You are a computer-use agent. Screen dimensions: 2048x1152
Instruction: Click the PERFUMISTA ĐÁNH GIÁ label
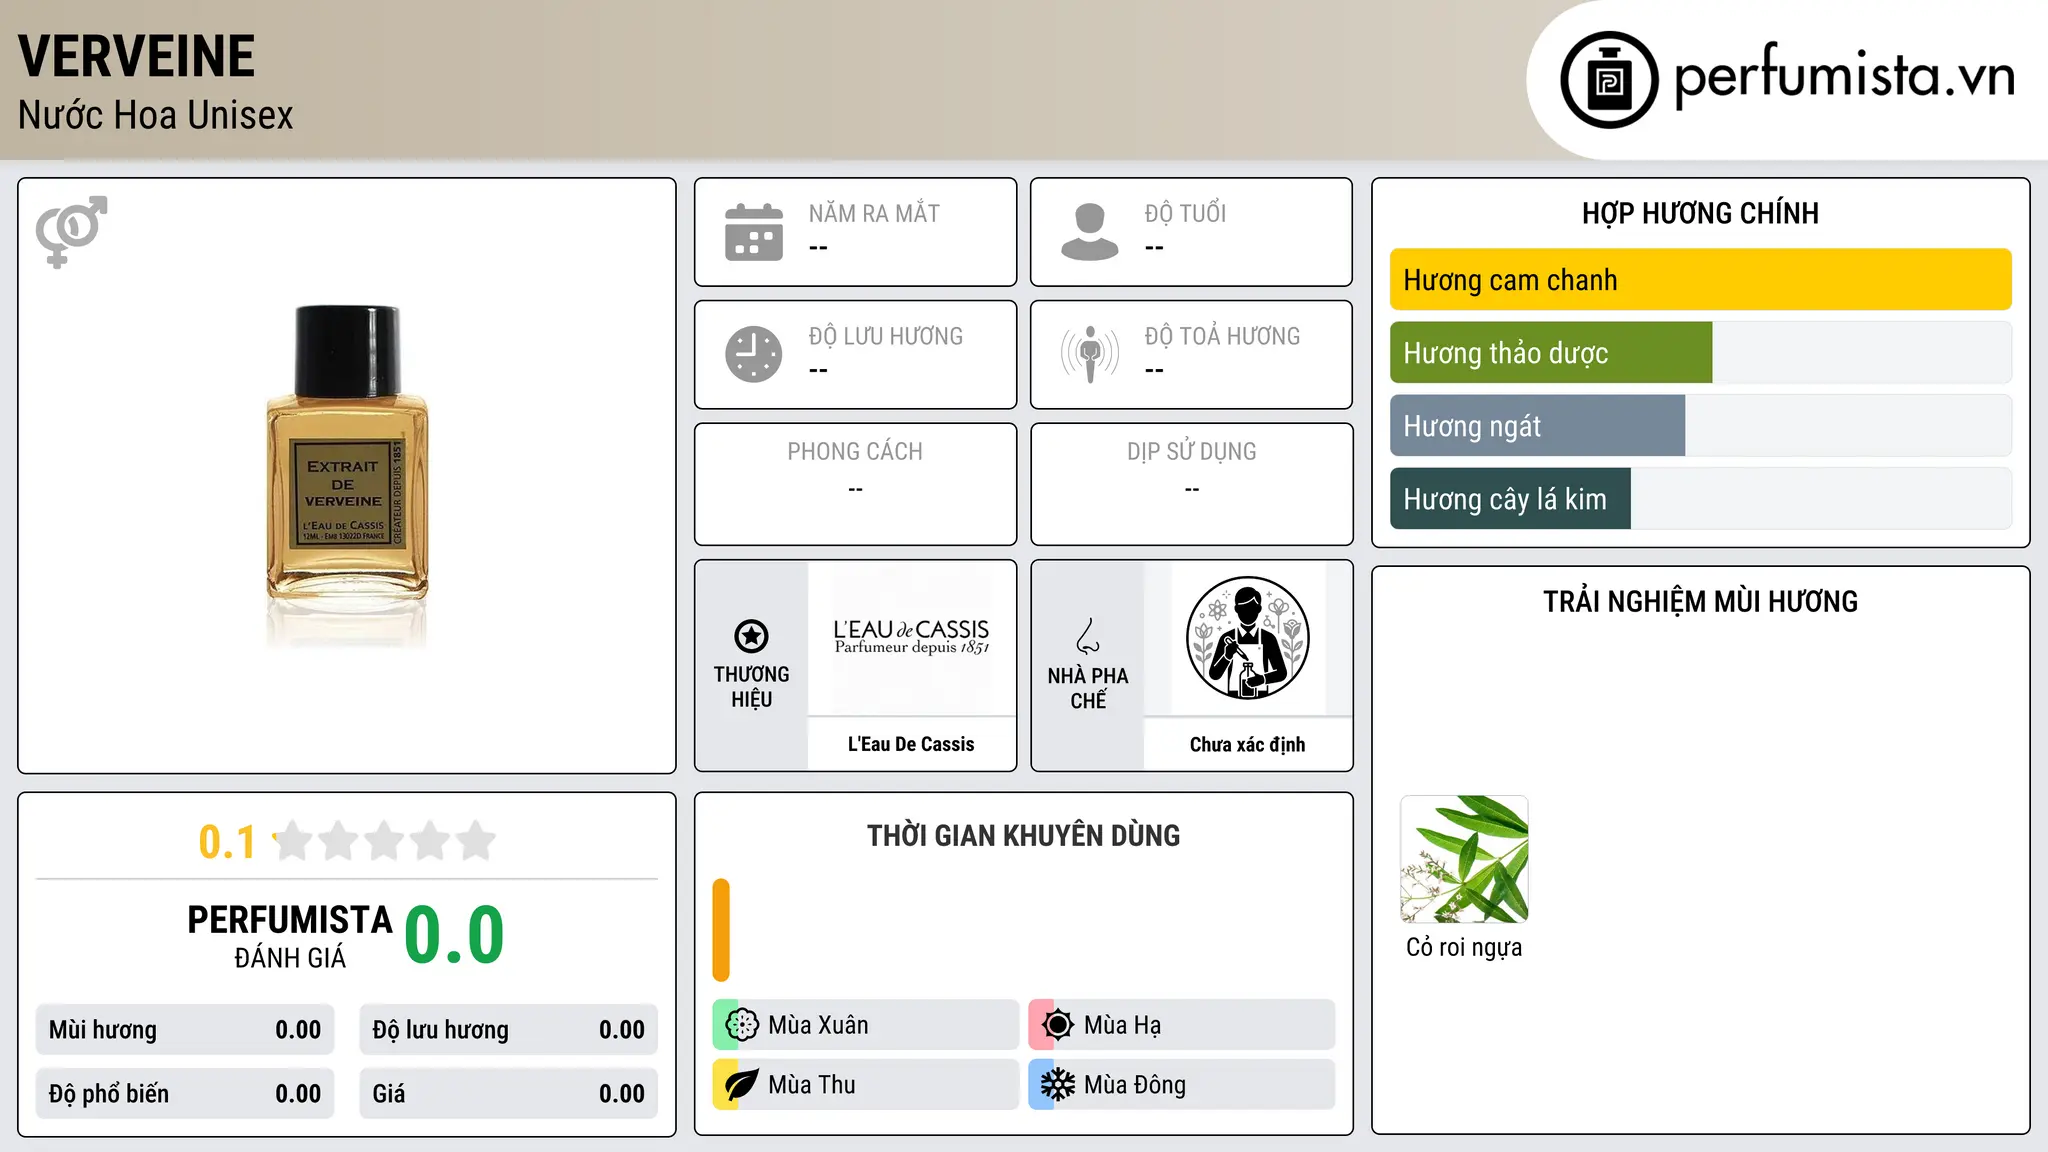tap(290, 936)
